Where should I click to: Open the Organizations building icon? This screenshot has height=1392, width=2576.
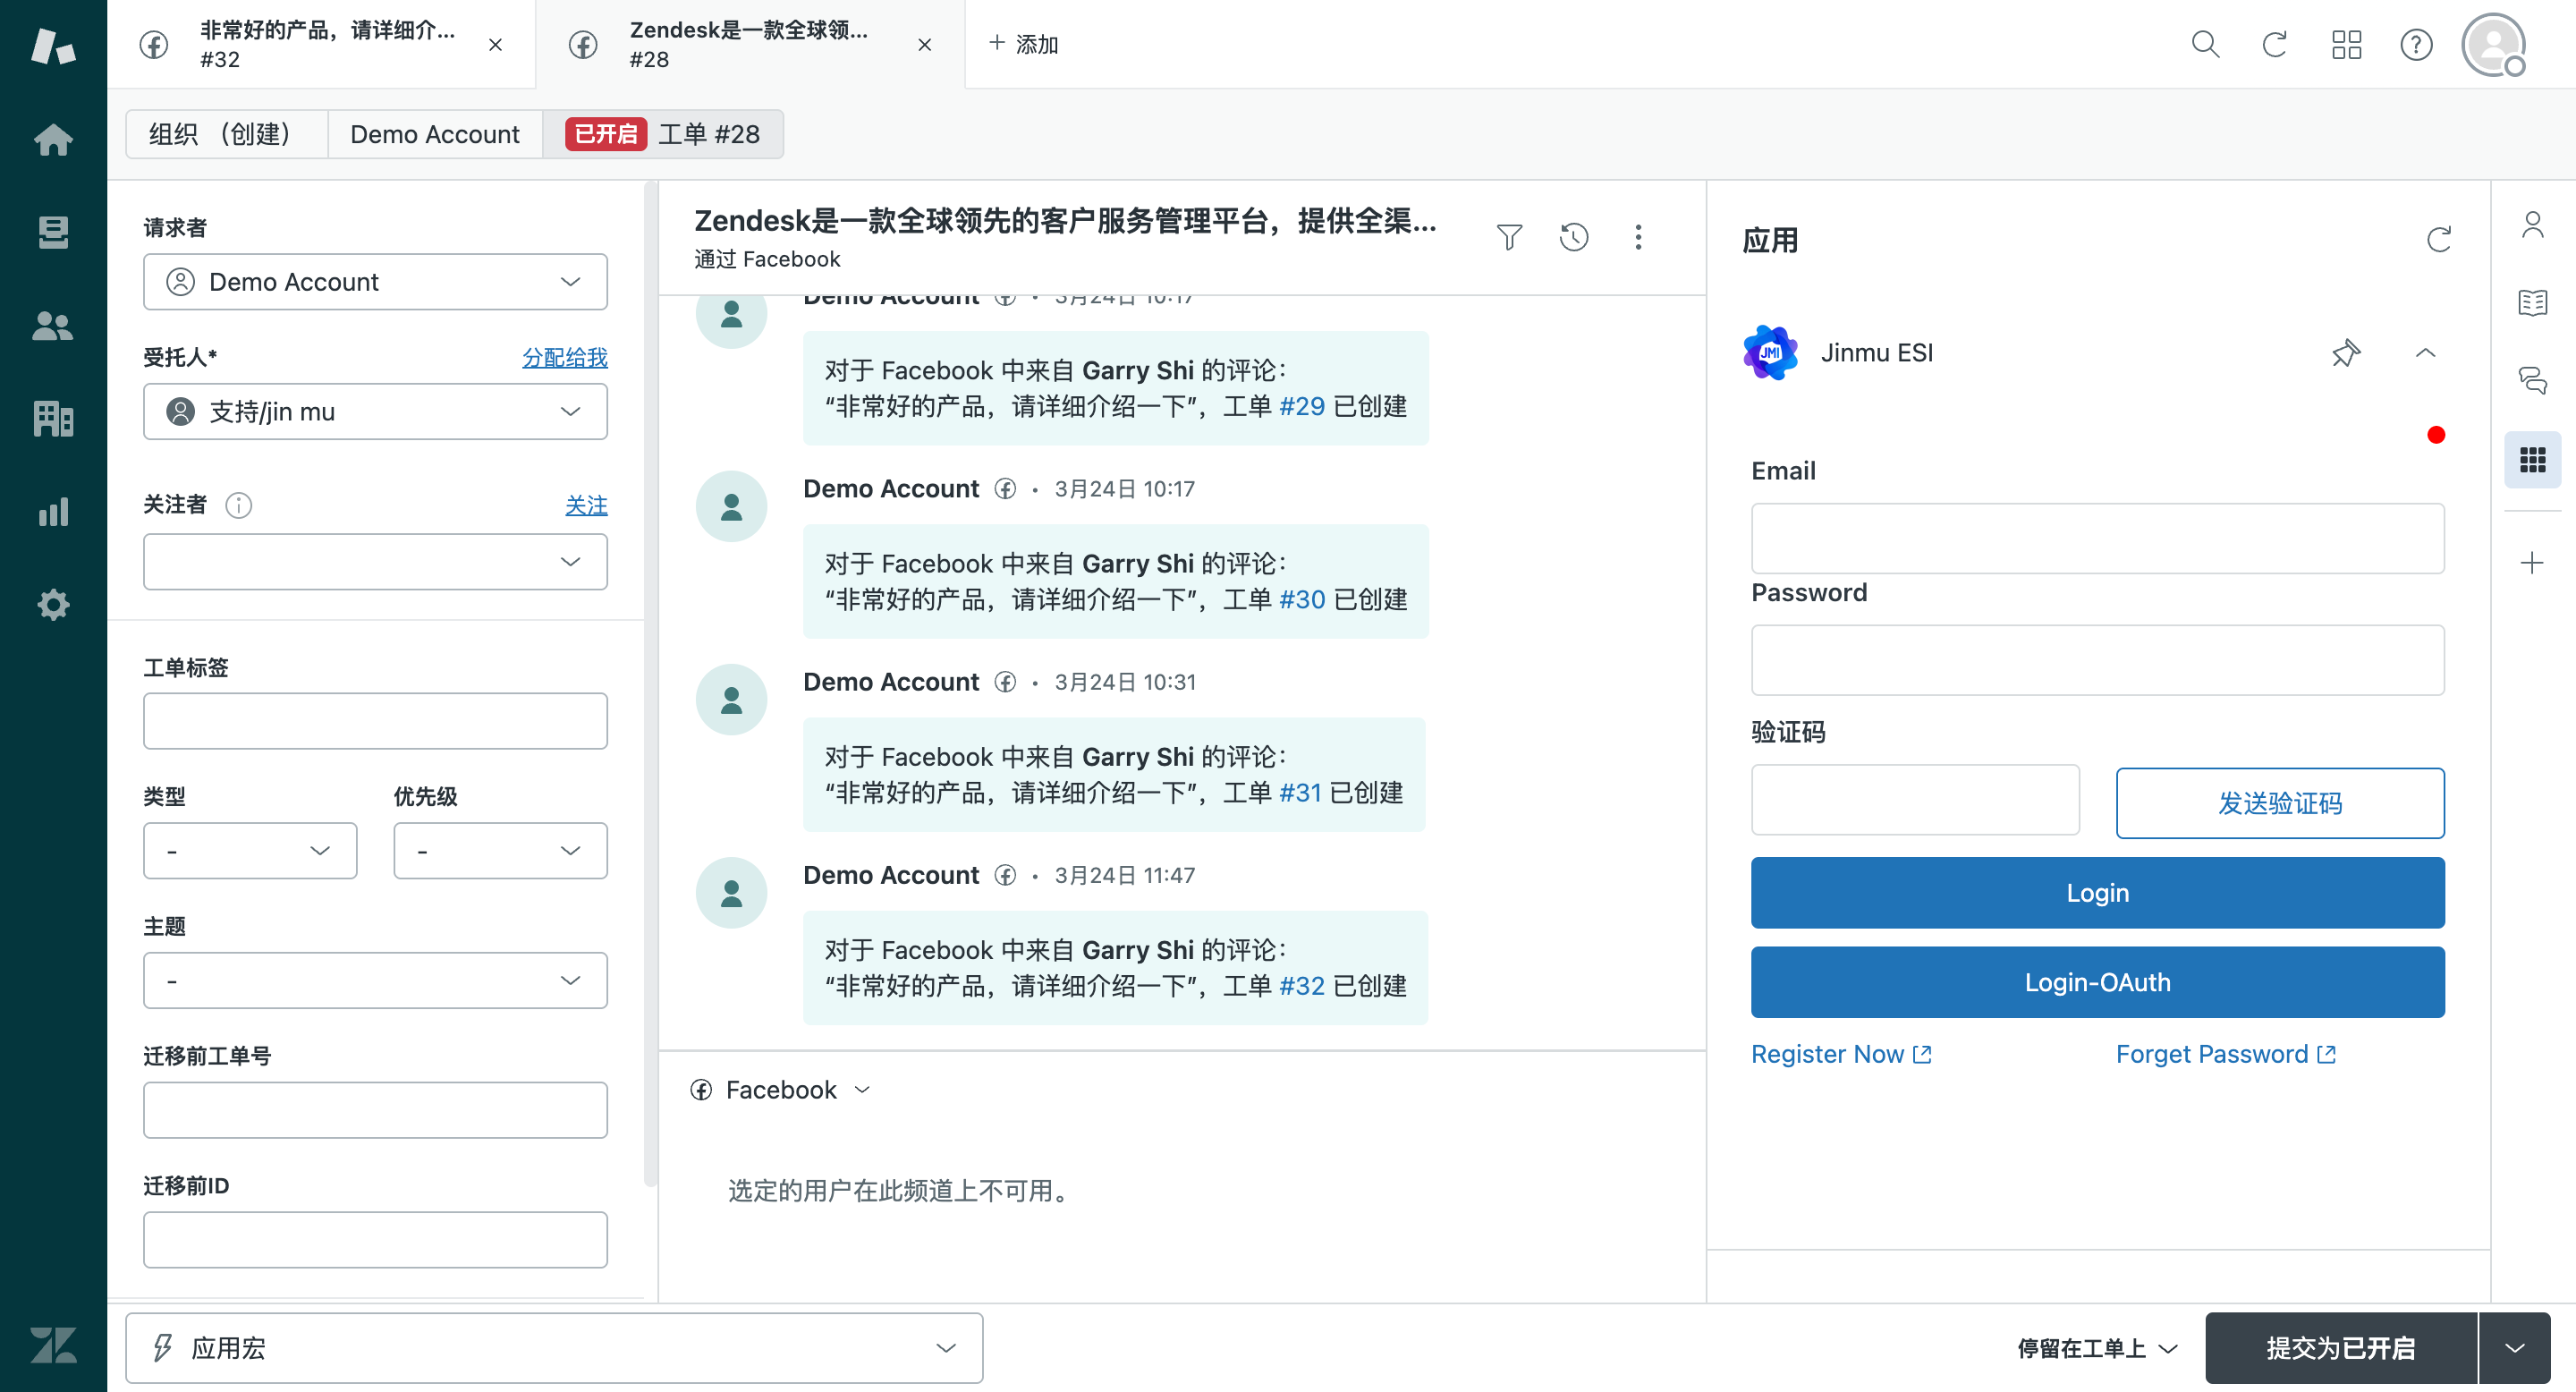pyautogui.click(x=53, y=418)
